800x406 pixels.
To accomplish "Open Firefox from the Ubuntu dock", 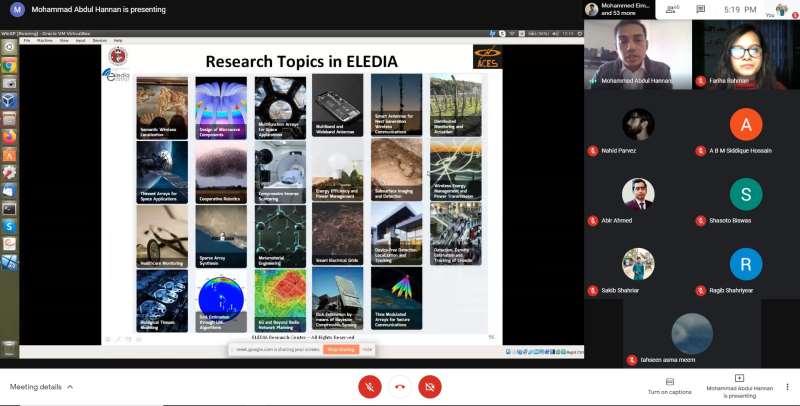I will (9, 136).
